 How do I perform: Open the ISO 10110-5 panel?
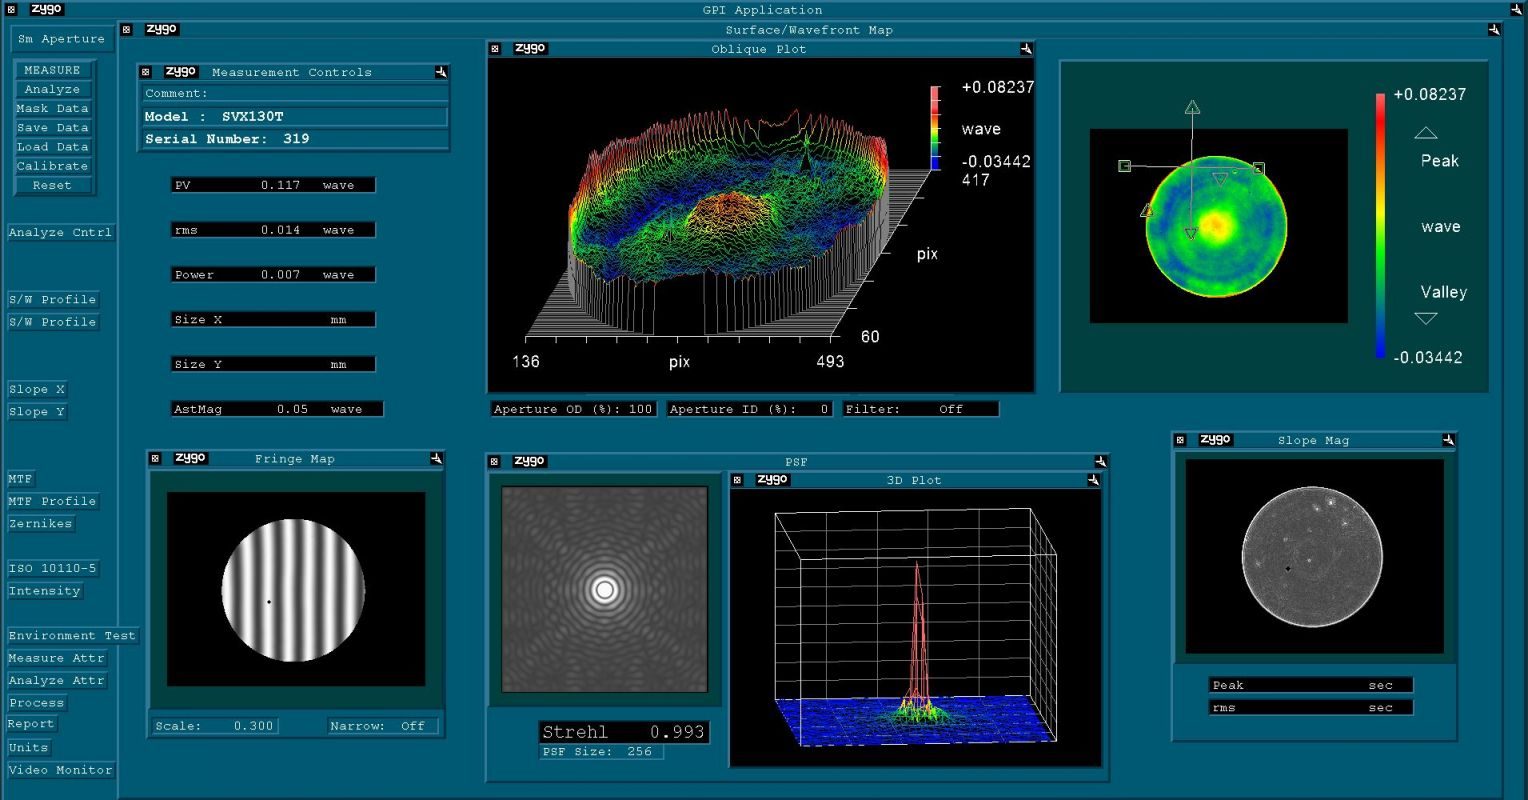[x=53, y=569]
